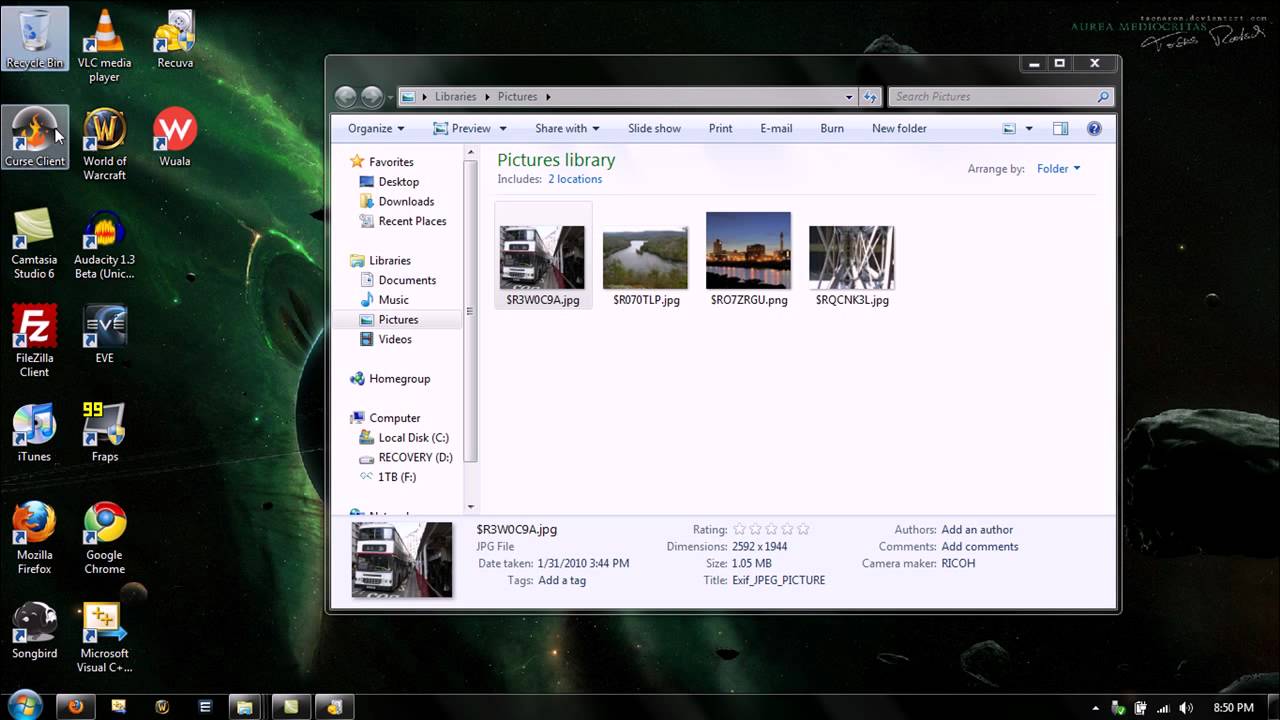
Task: Click the Search Pictures input box
Action: coord(990,97)
